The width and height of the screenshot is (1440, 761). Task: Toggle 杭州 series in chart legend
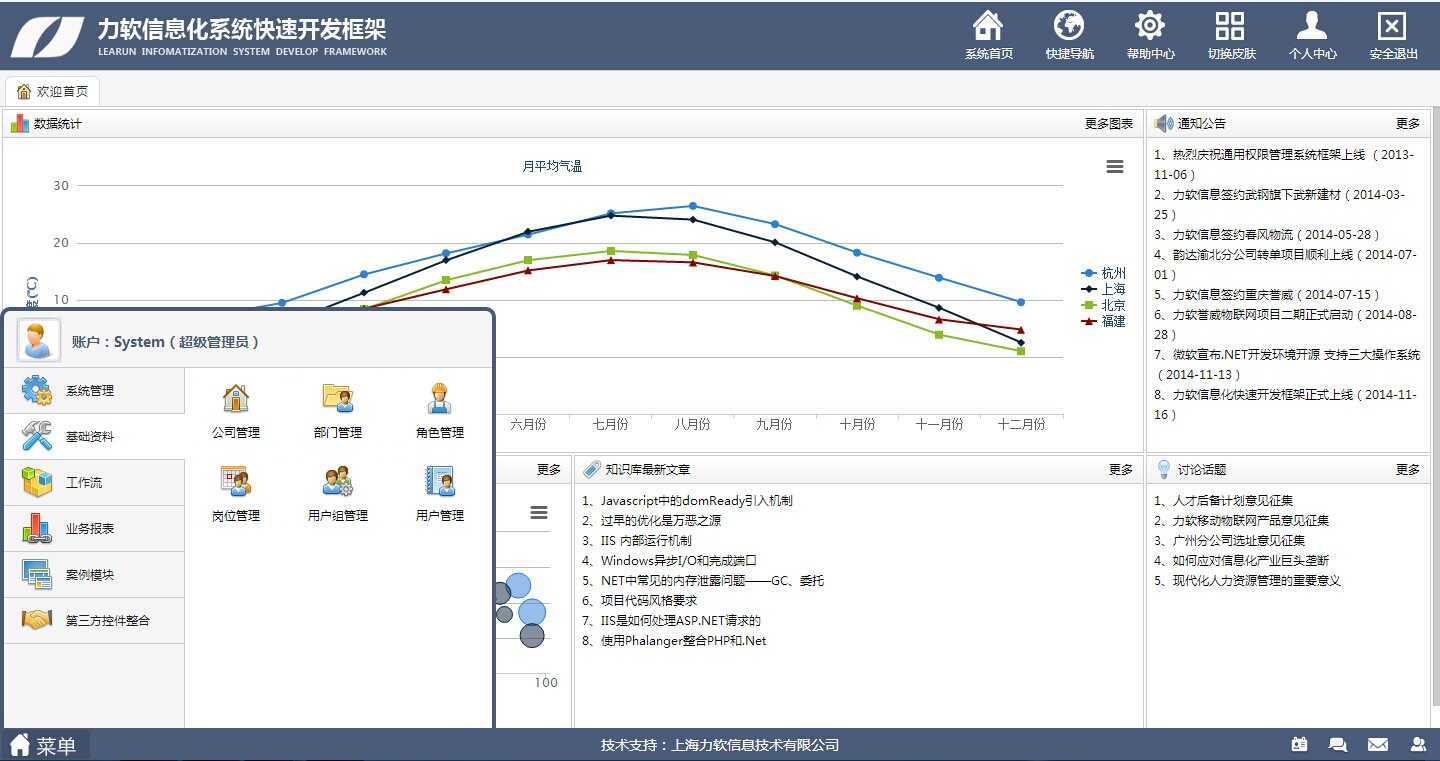[1104, 273]
